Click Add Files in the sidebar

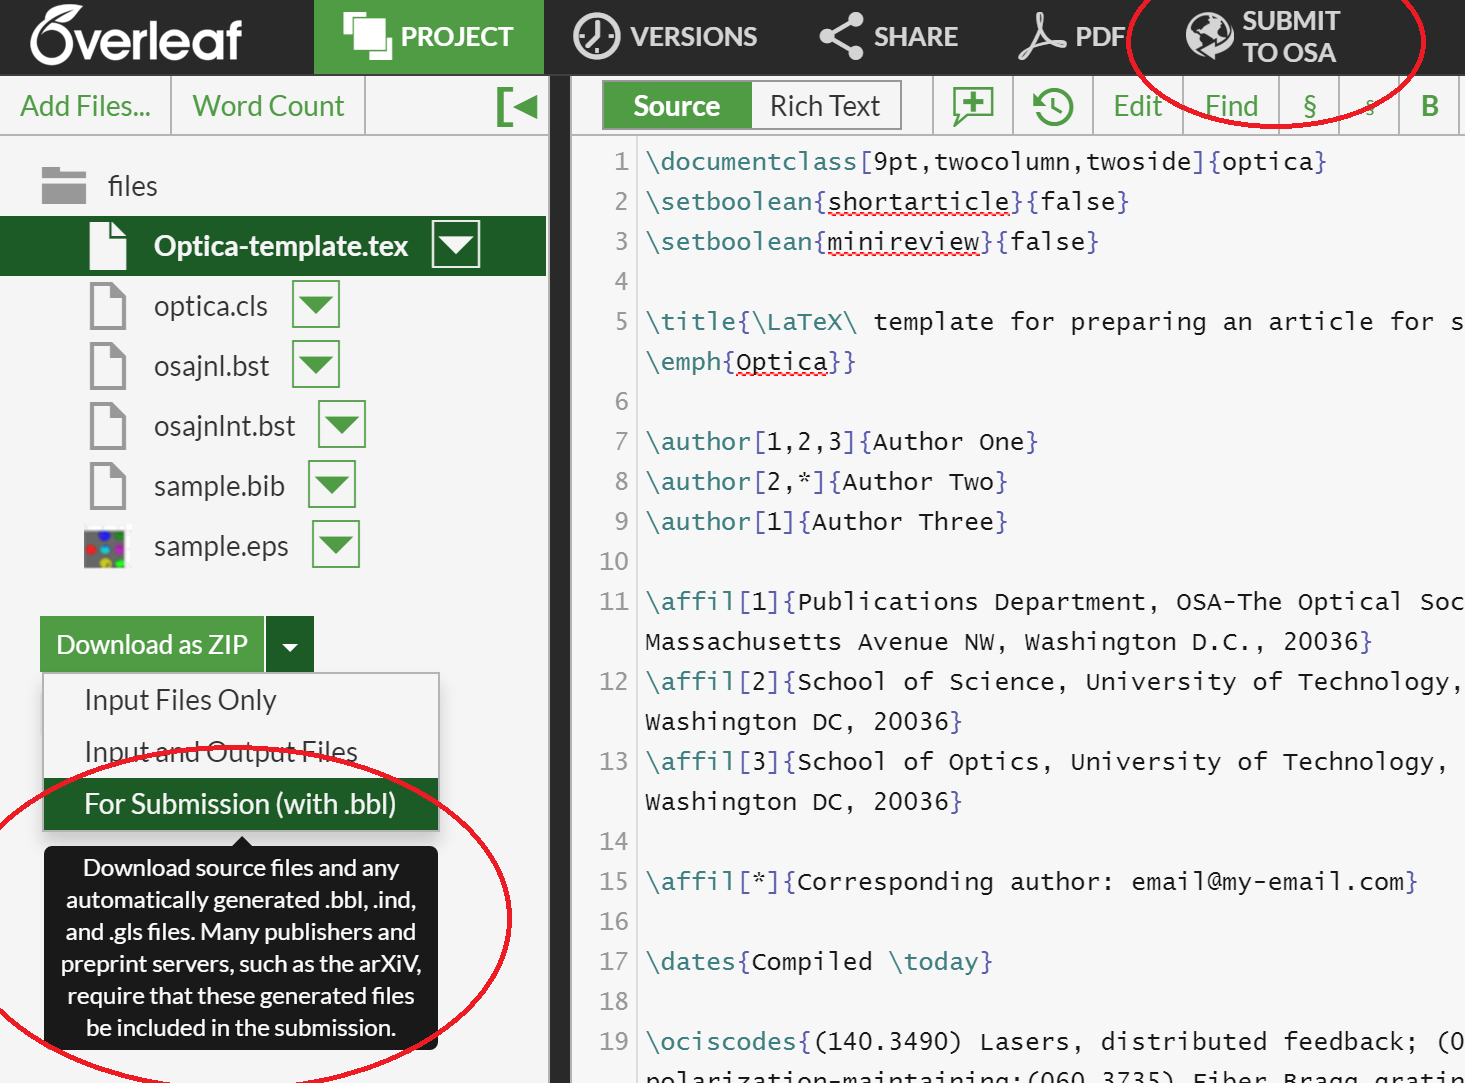pyautogui.click(x=86, y=105)
